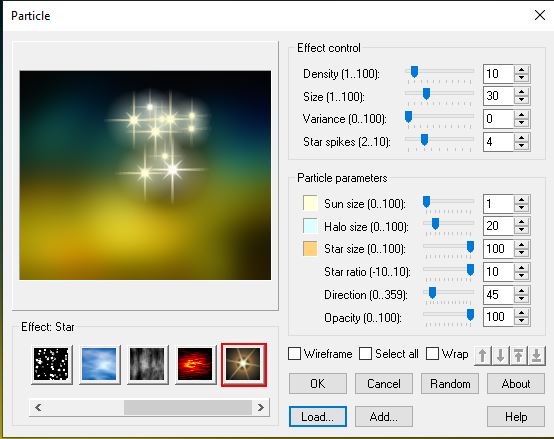The image size is (554, 439).
Task: Choose the blue Cloud effect thumbnail
Action: point(99,364)
